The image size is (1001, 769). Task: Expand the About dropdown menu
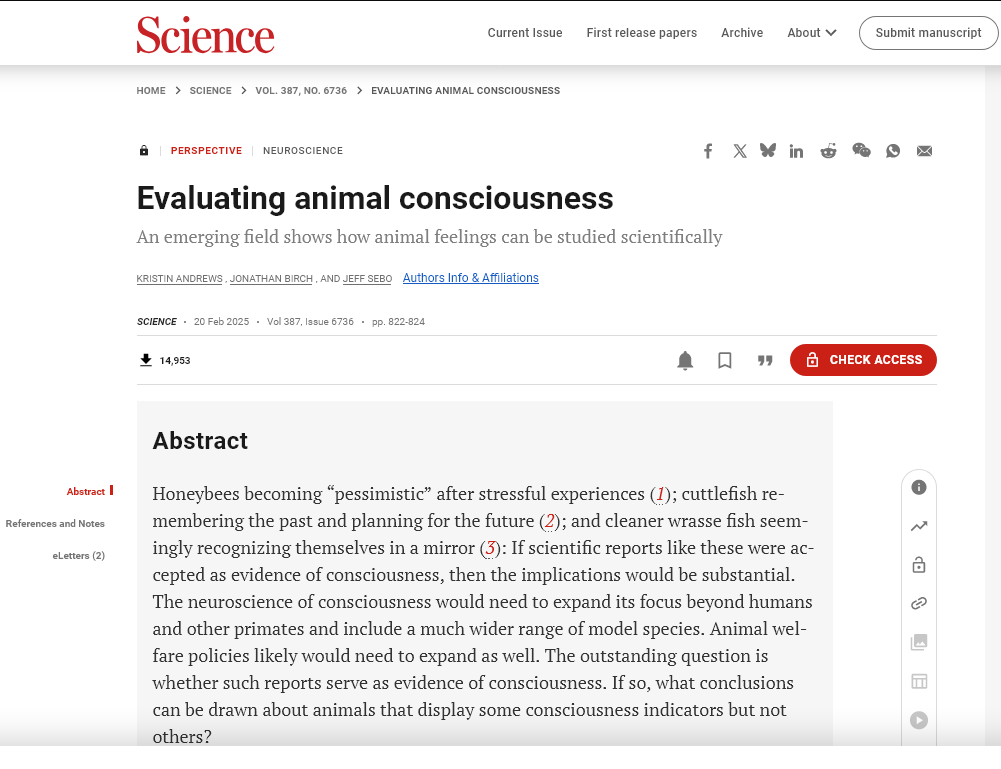coord(811,32)
